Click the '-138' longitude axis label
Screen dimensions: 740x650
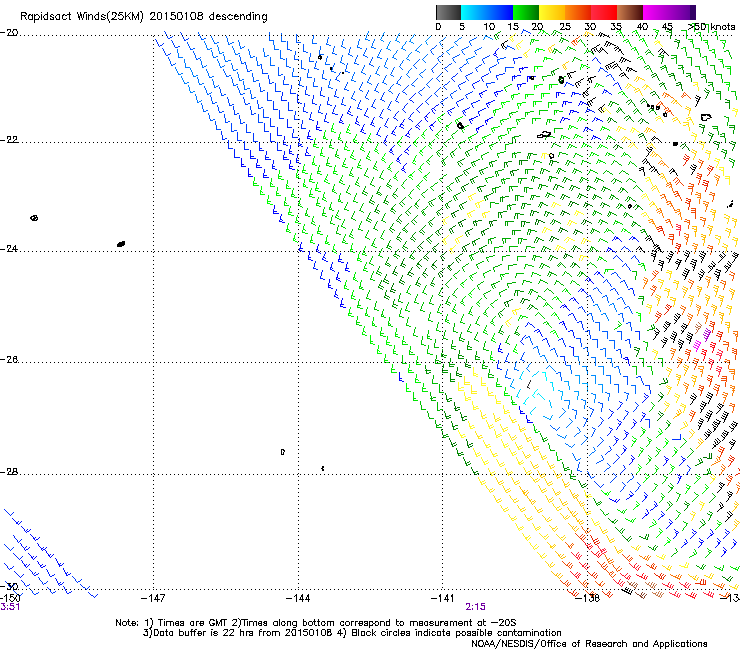coord(588,599)
